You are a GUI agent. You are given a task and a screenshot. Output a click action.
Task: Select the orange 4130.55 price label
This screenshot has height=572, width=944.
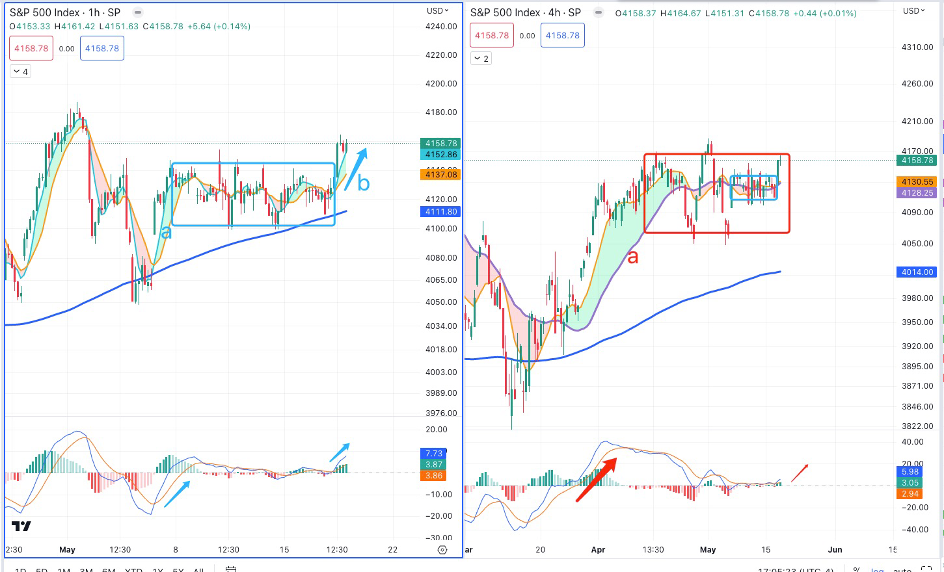coord(918,182)
